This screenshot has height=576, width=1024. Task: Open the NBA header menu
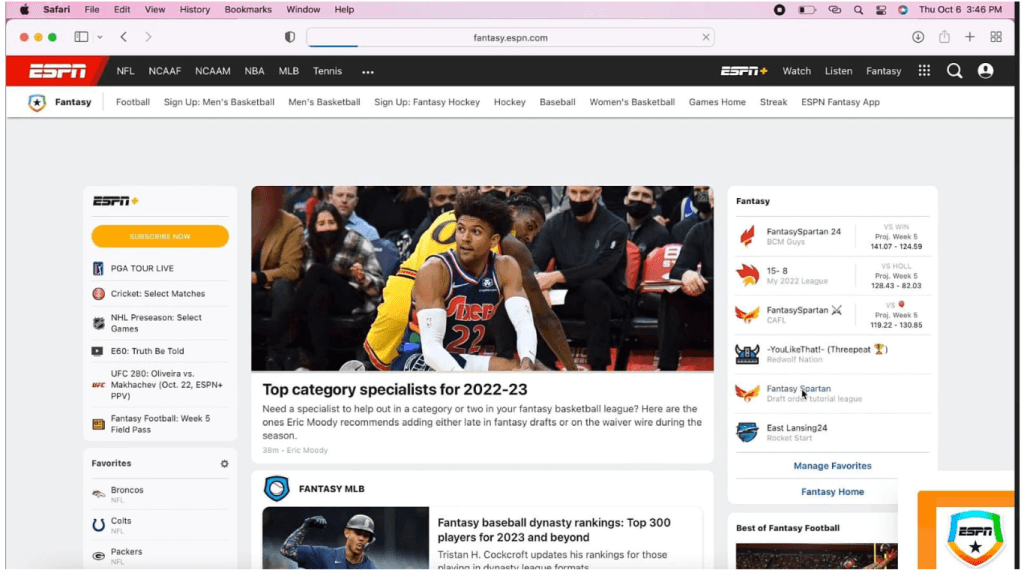[x=254, y=71]
